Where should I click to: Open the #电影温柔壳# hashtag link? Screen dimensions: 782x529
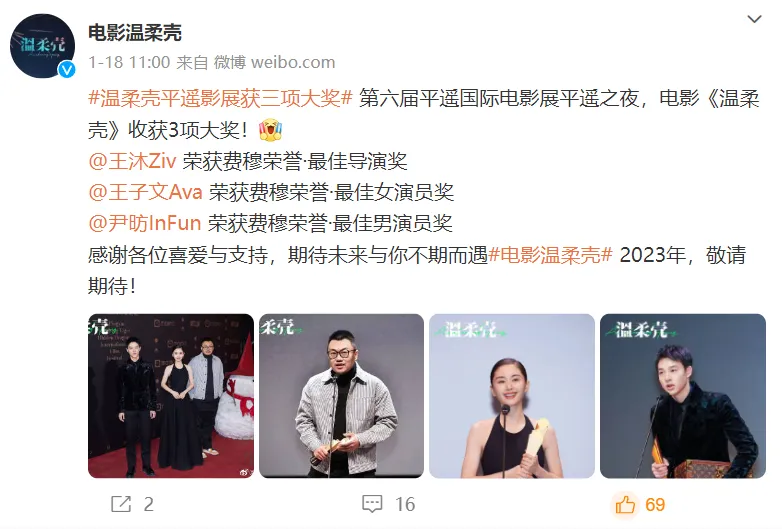[550, 255]
